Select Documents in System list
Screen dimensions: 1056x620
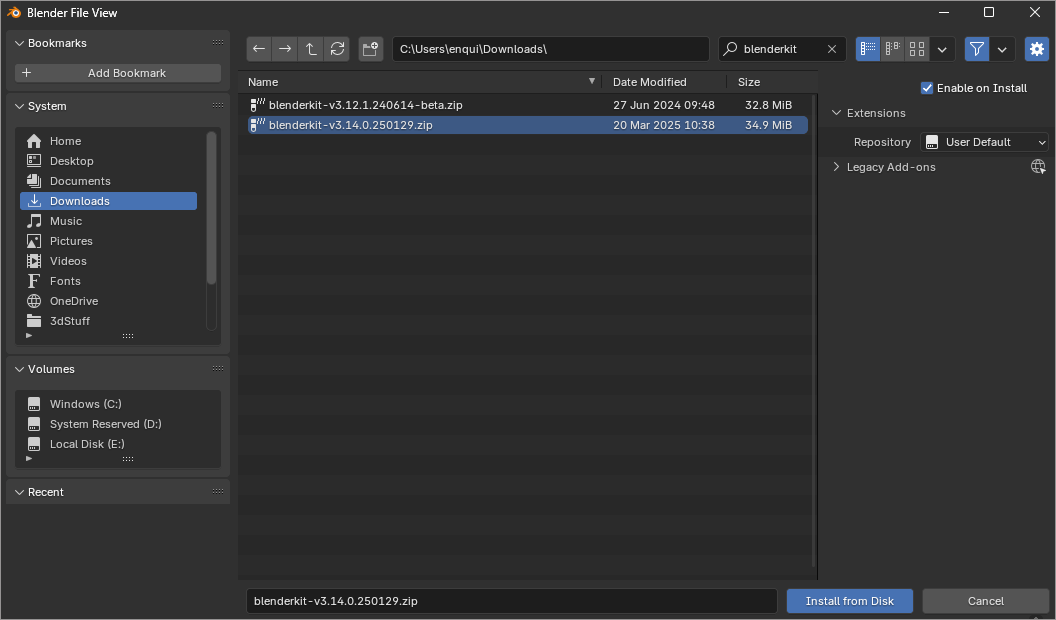[80, 181]
